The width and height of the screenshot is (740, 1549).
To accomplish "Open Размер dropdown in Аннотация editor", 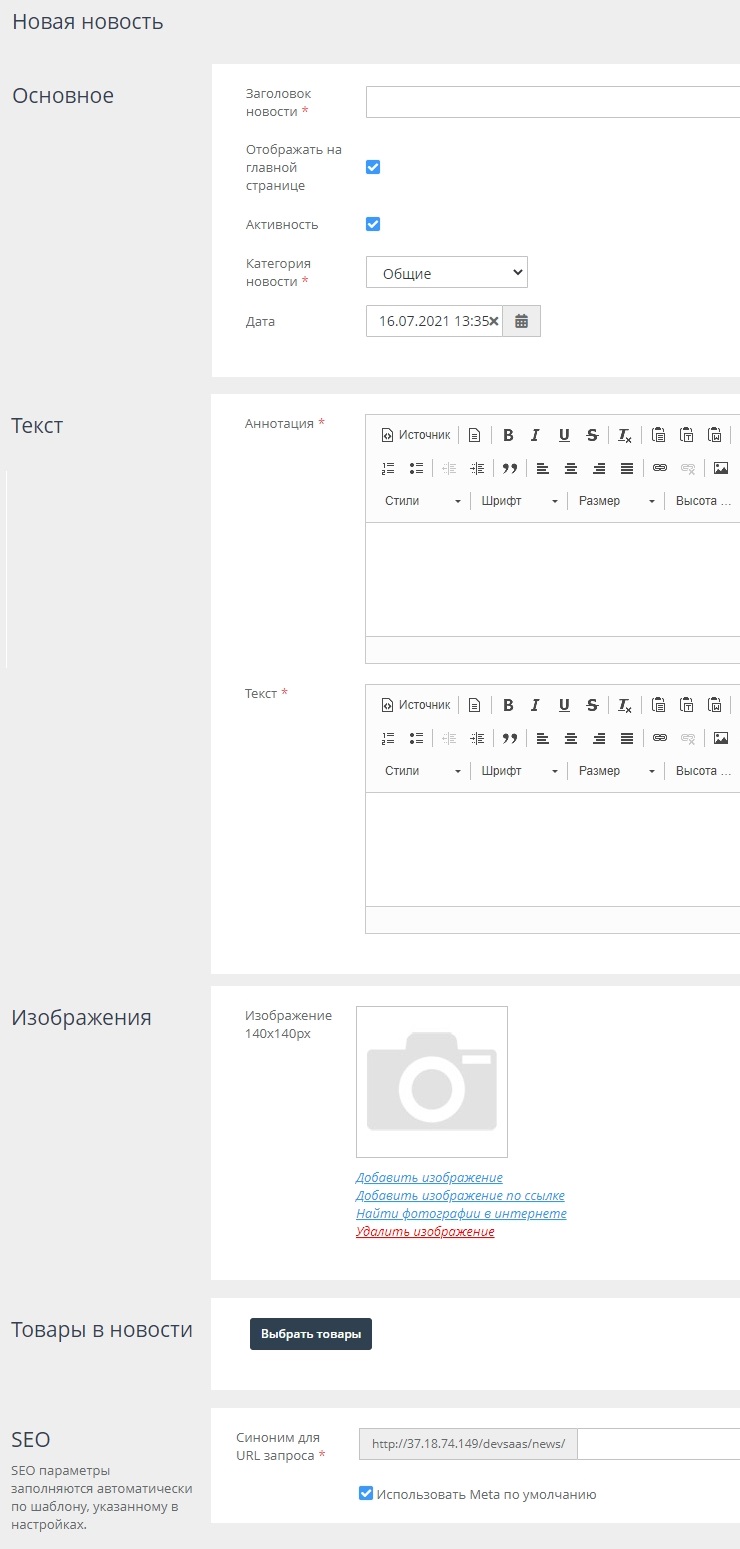I will [x=616, y=501].
